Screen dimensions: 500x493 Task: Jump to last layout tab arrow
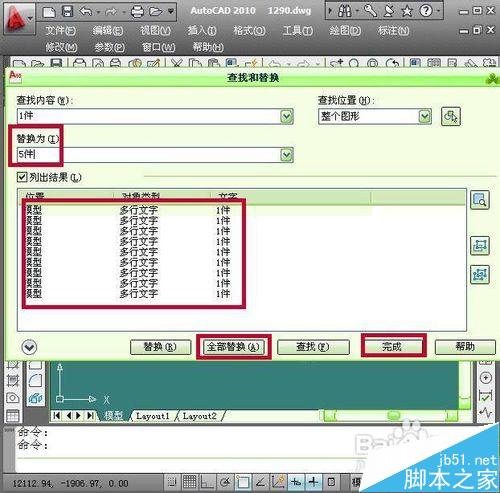[90, 416]
